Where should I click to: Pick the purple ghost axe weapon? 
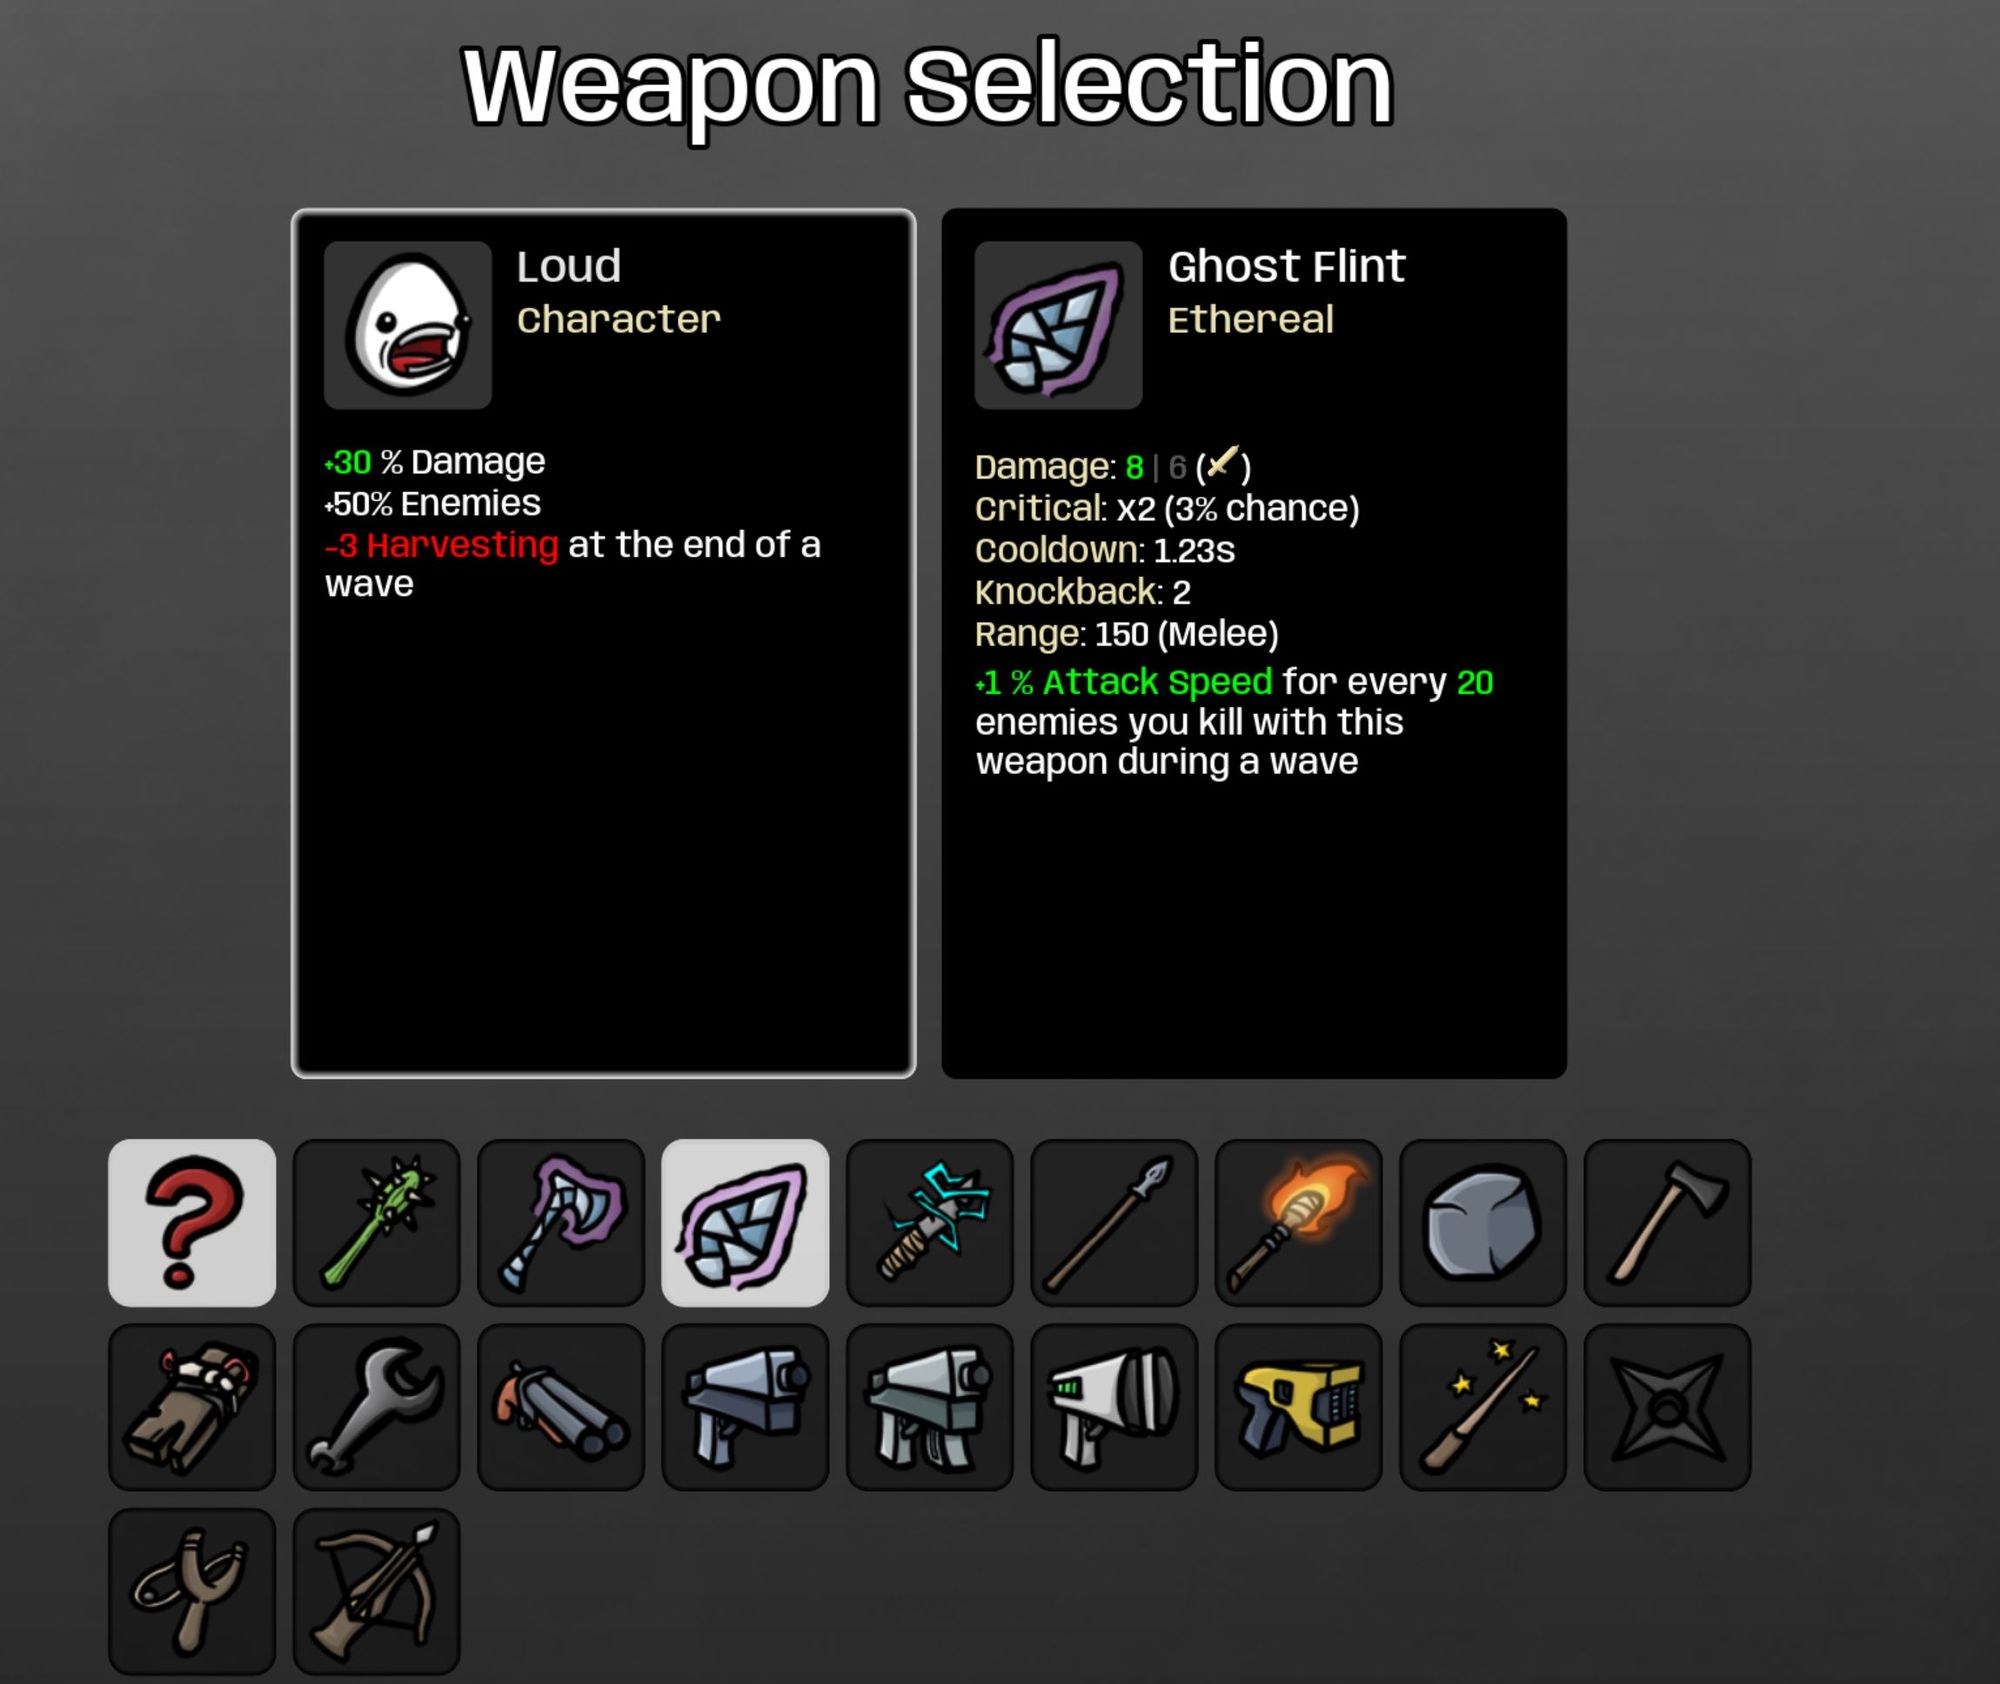pos(561,1222)
